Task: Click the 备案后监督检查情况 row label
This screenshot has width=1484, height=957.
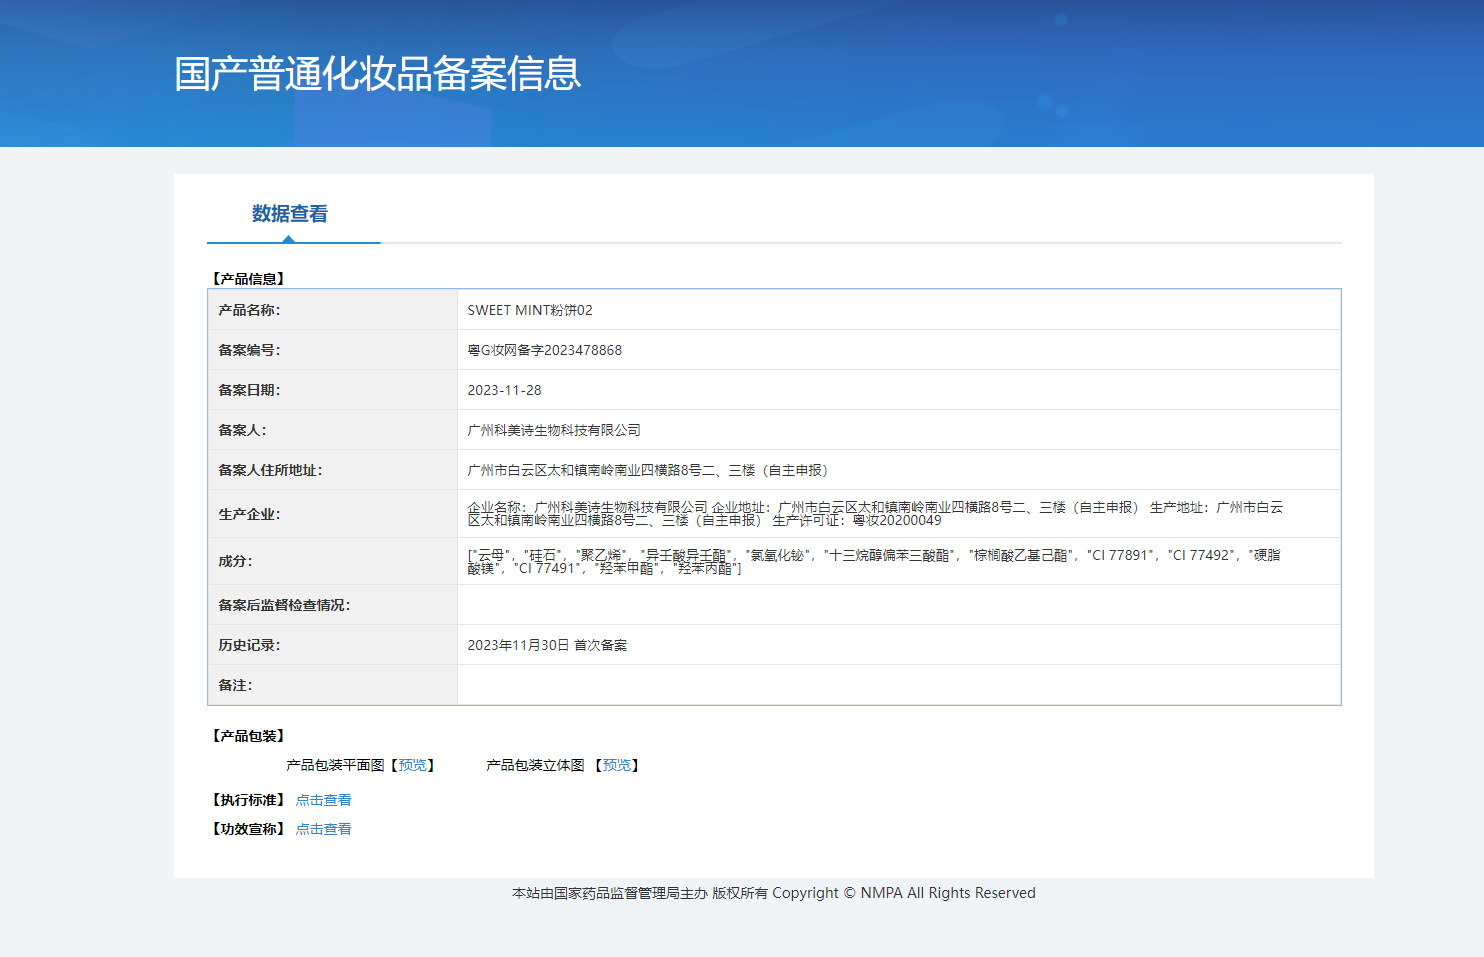Action: [284, 605]
